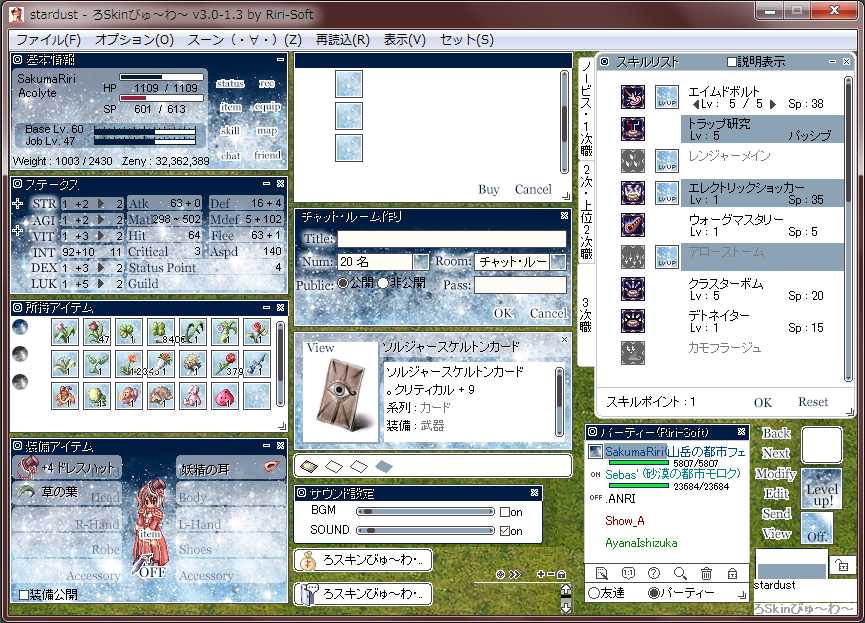Click the lock icon beside stardust input box
Image resolution: width=865 pixels, height=623 pixels.
pyautogui.click(x=842, y=566)
